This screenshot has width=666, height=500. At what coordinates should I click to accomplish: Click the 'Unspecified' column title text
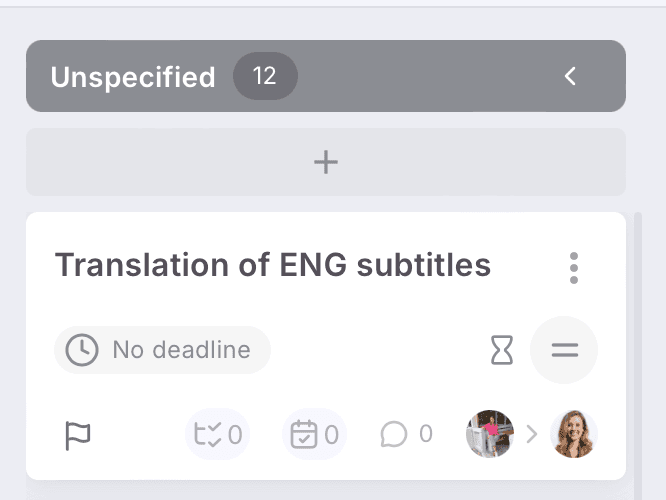133,77
